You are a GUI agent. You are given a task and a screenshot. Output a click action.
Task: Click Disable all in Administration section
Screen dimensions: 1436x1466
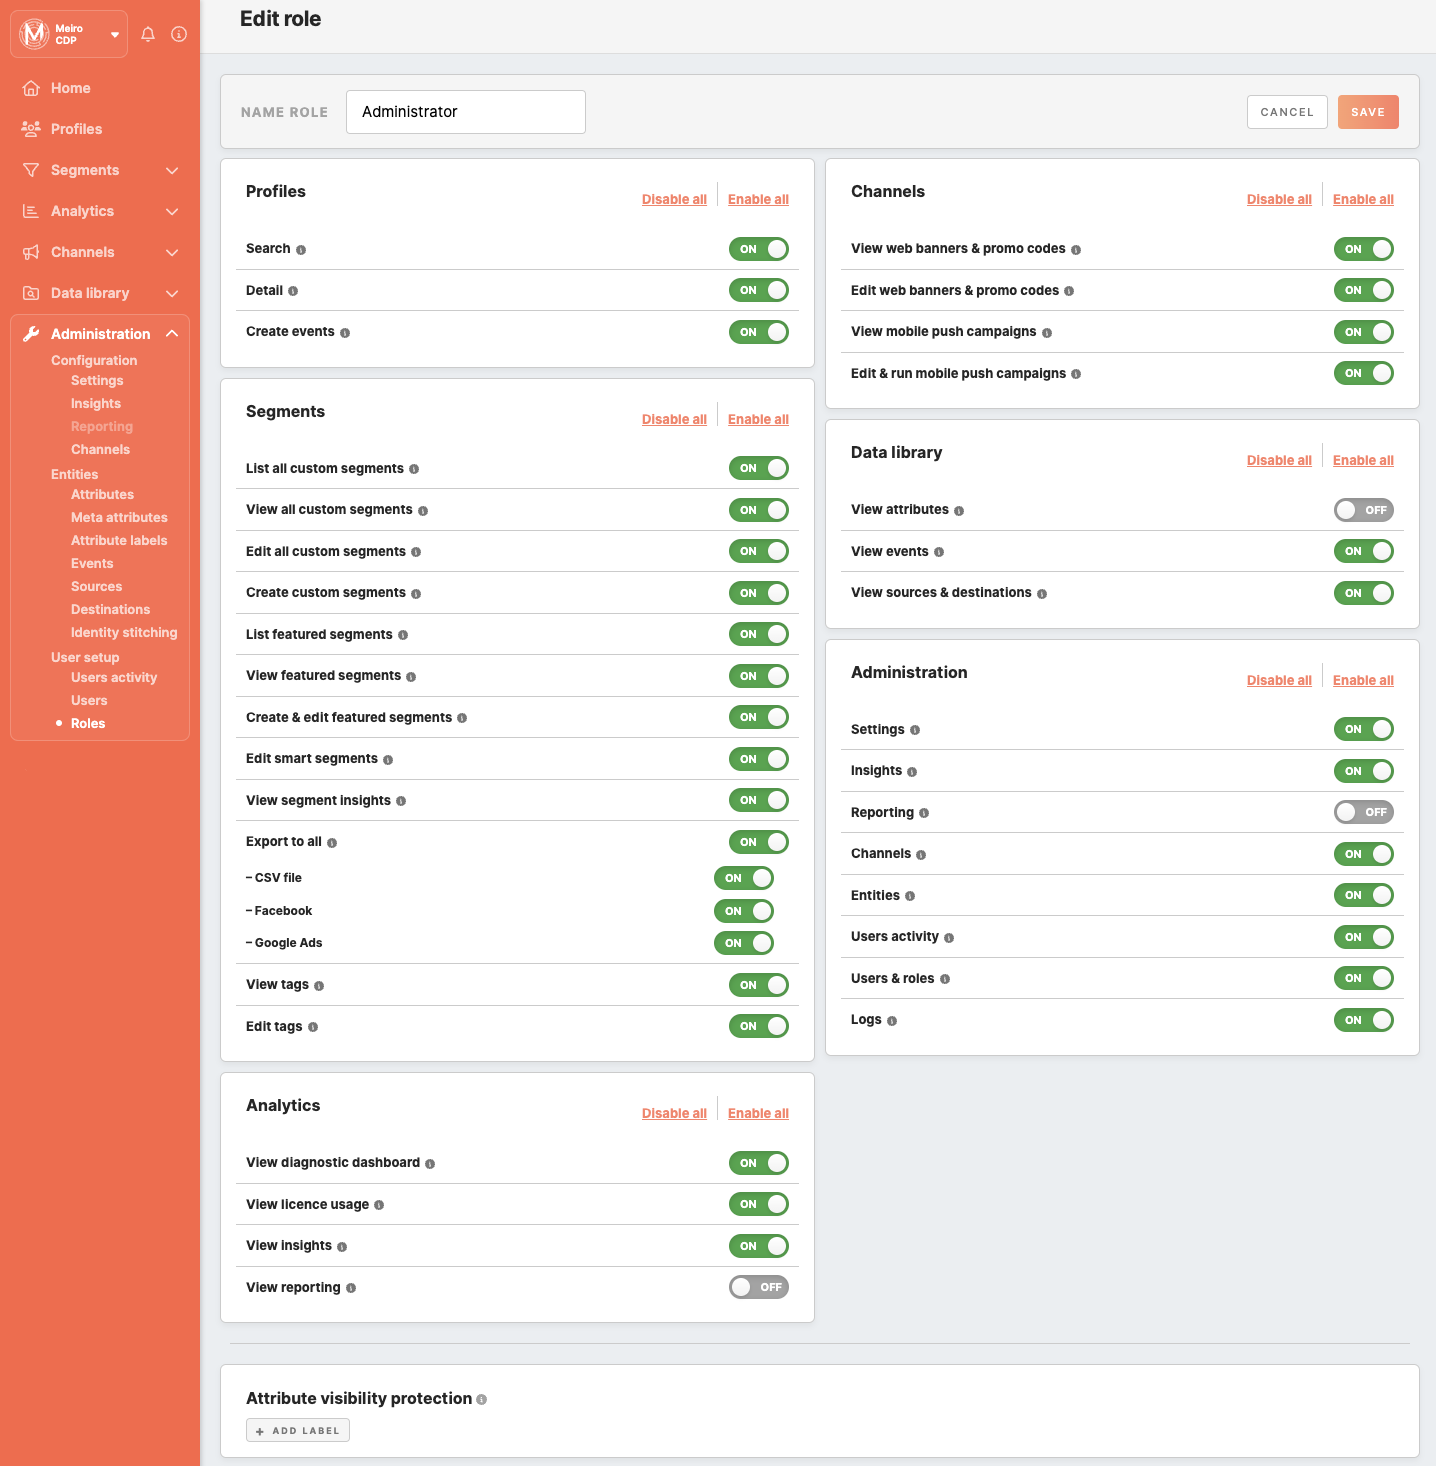[x=1279, y=681]
